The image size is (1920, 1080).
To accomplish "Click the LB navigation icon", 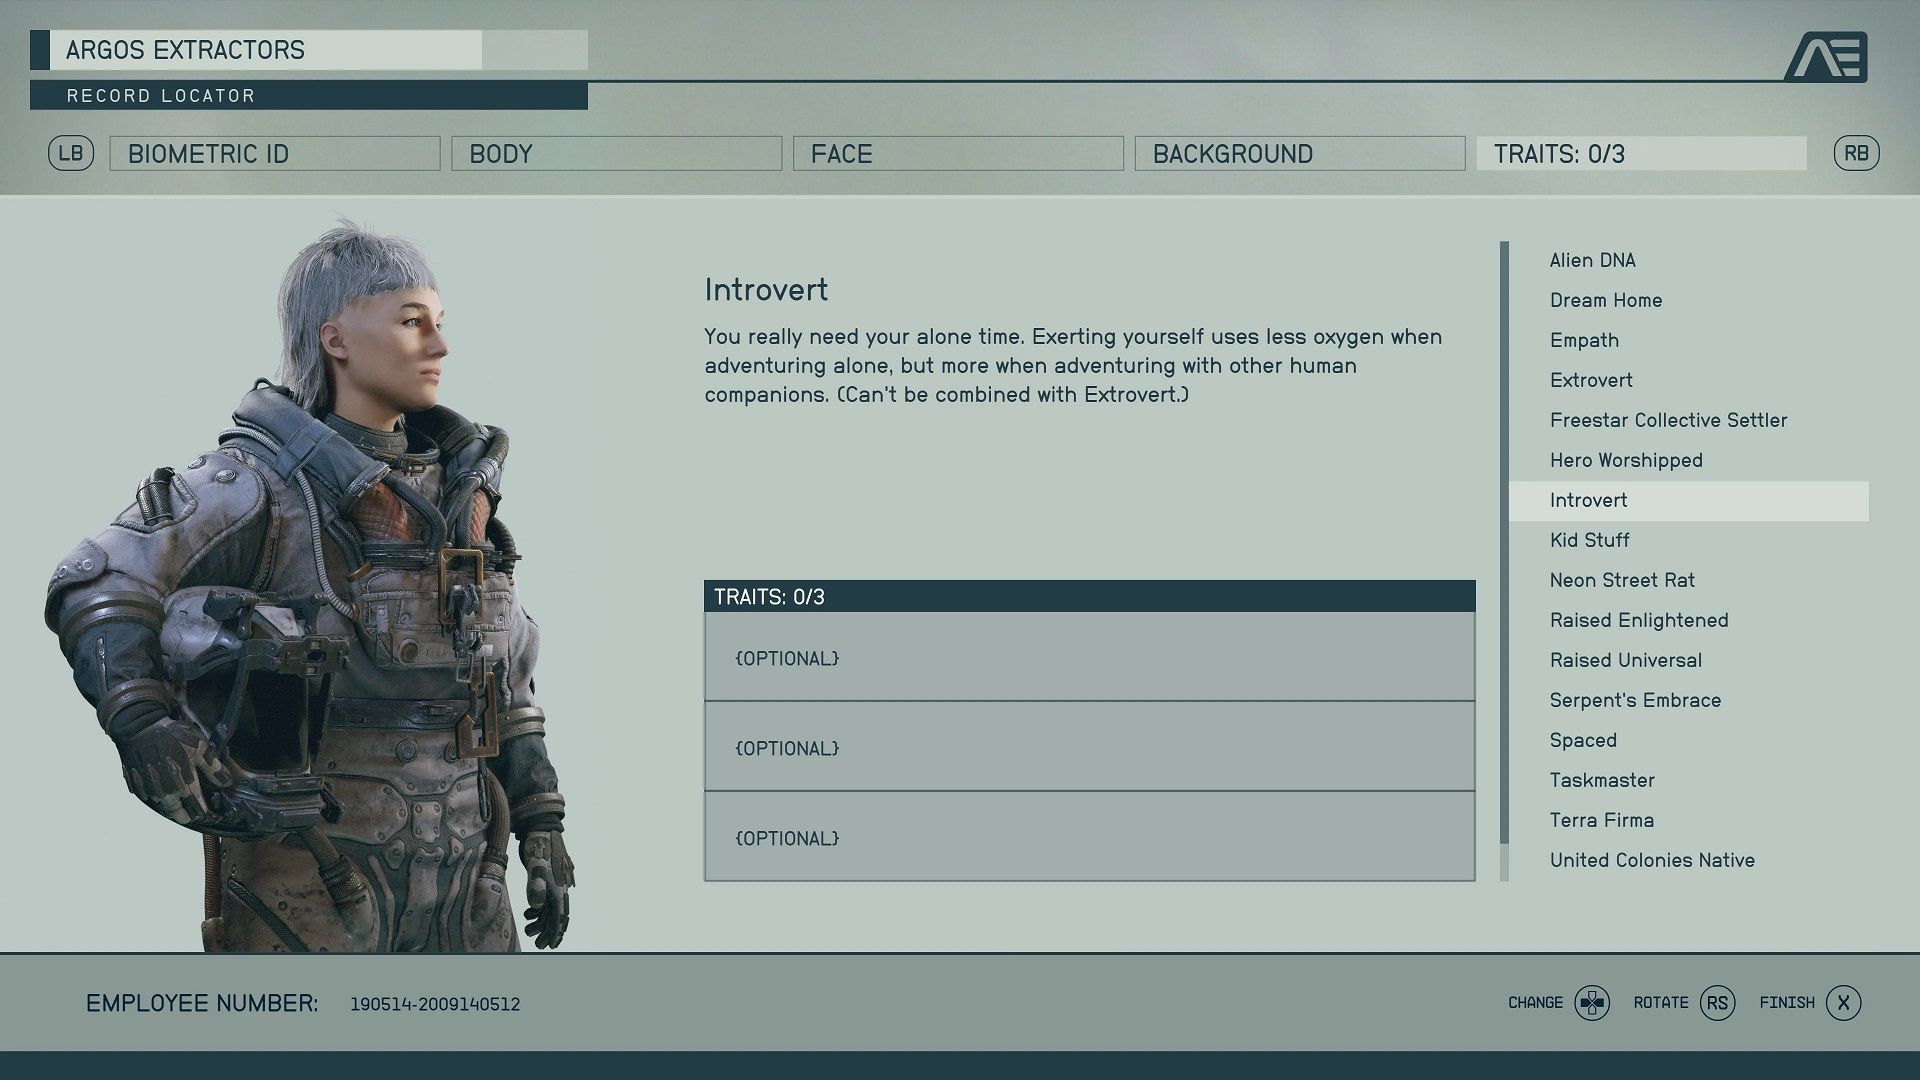I will [x=69, y=152].
